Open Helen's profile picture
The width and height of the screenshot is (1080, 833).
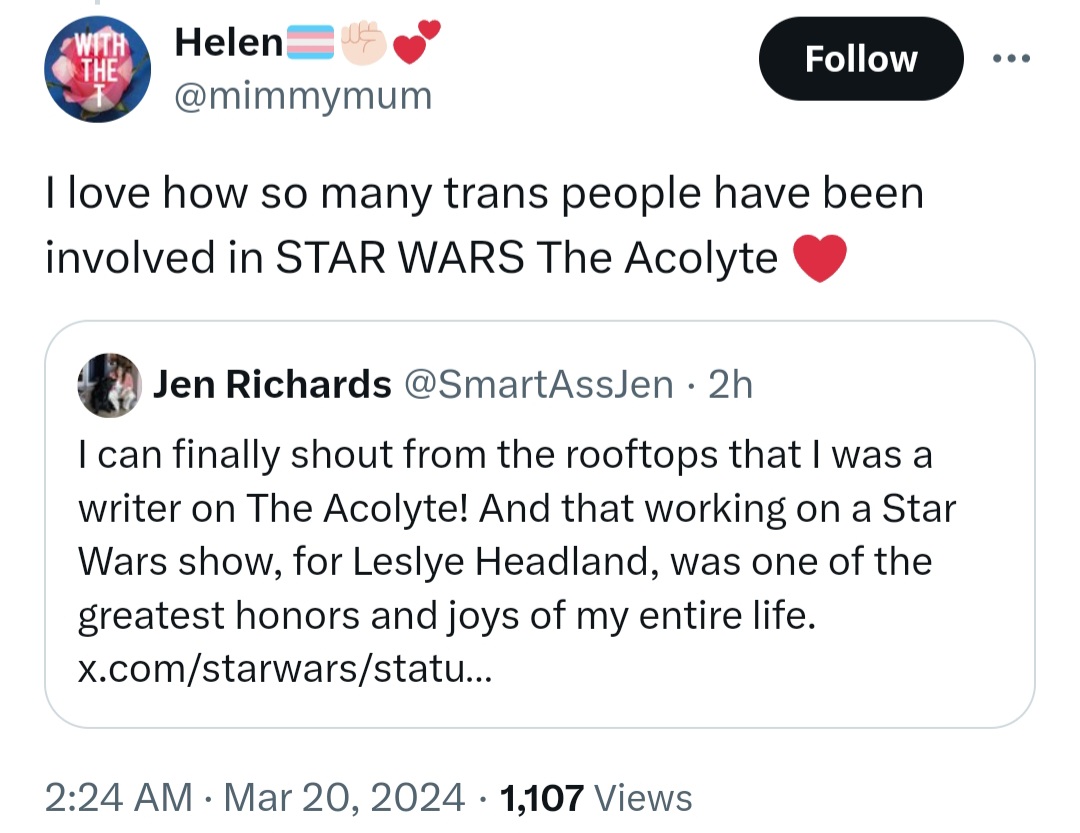[x=97, y=69]
